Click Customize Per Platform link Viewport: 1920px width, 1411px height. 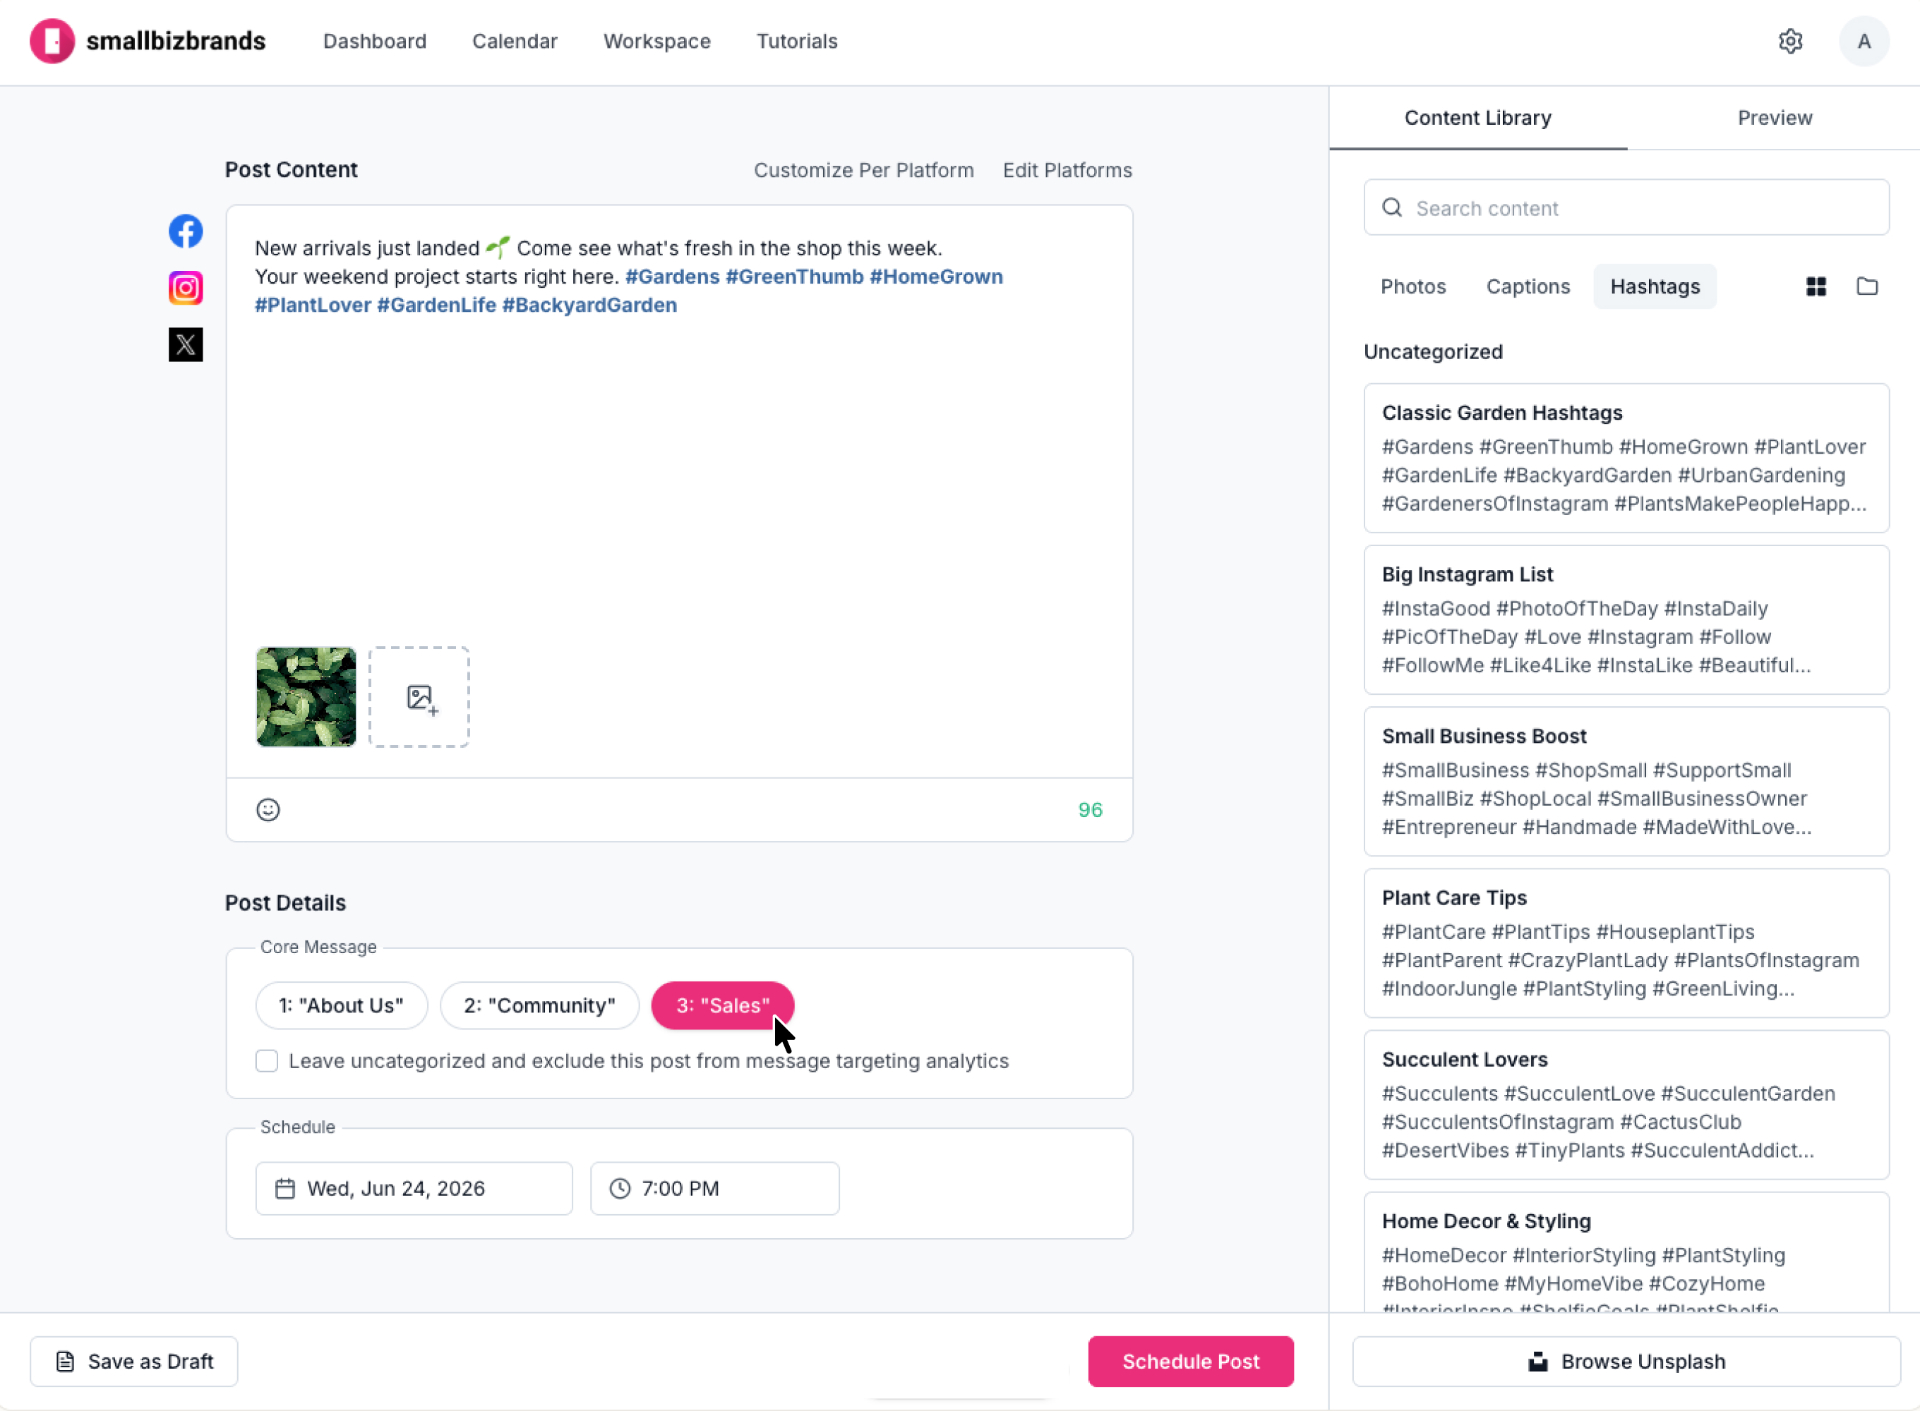pyautogui.click(x=863, y=170)
